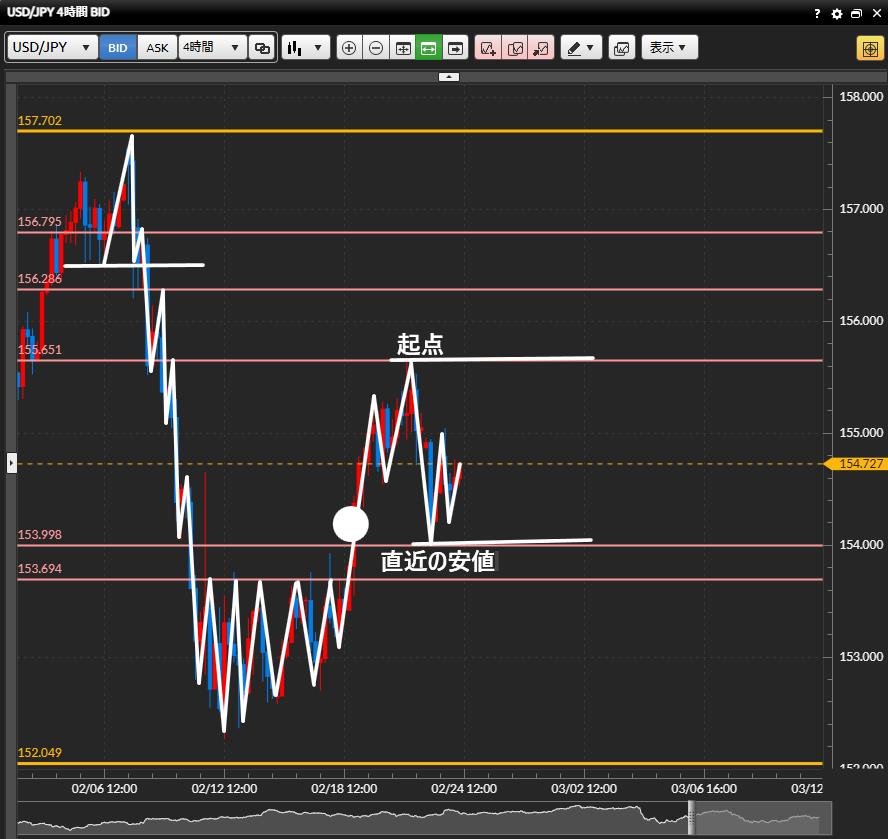Toggle the yellow crosshair cursor button

868,48
